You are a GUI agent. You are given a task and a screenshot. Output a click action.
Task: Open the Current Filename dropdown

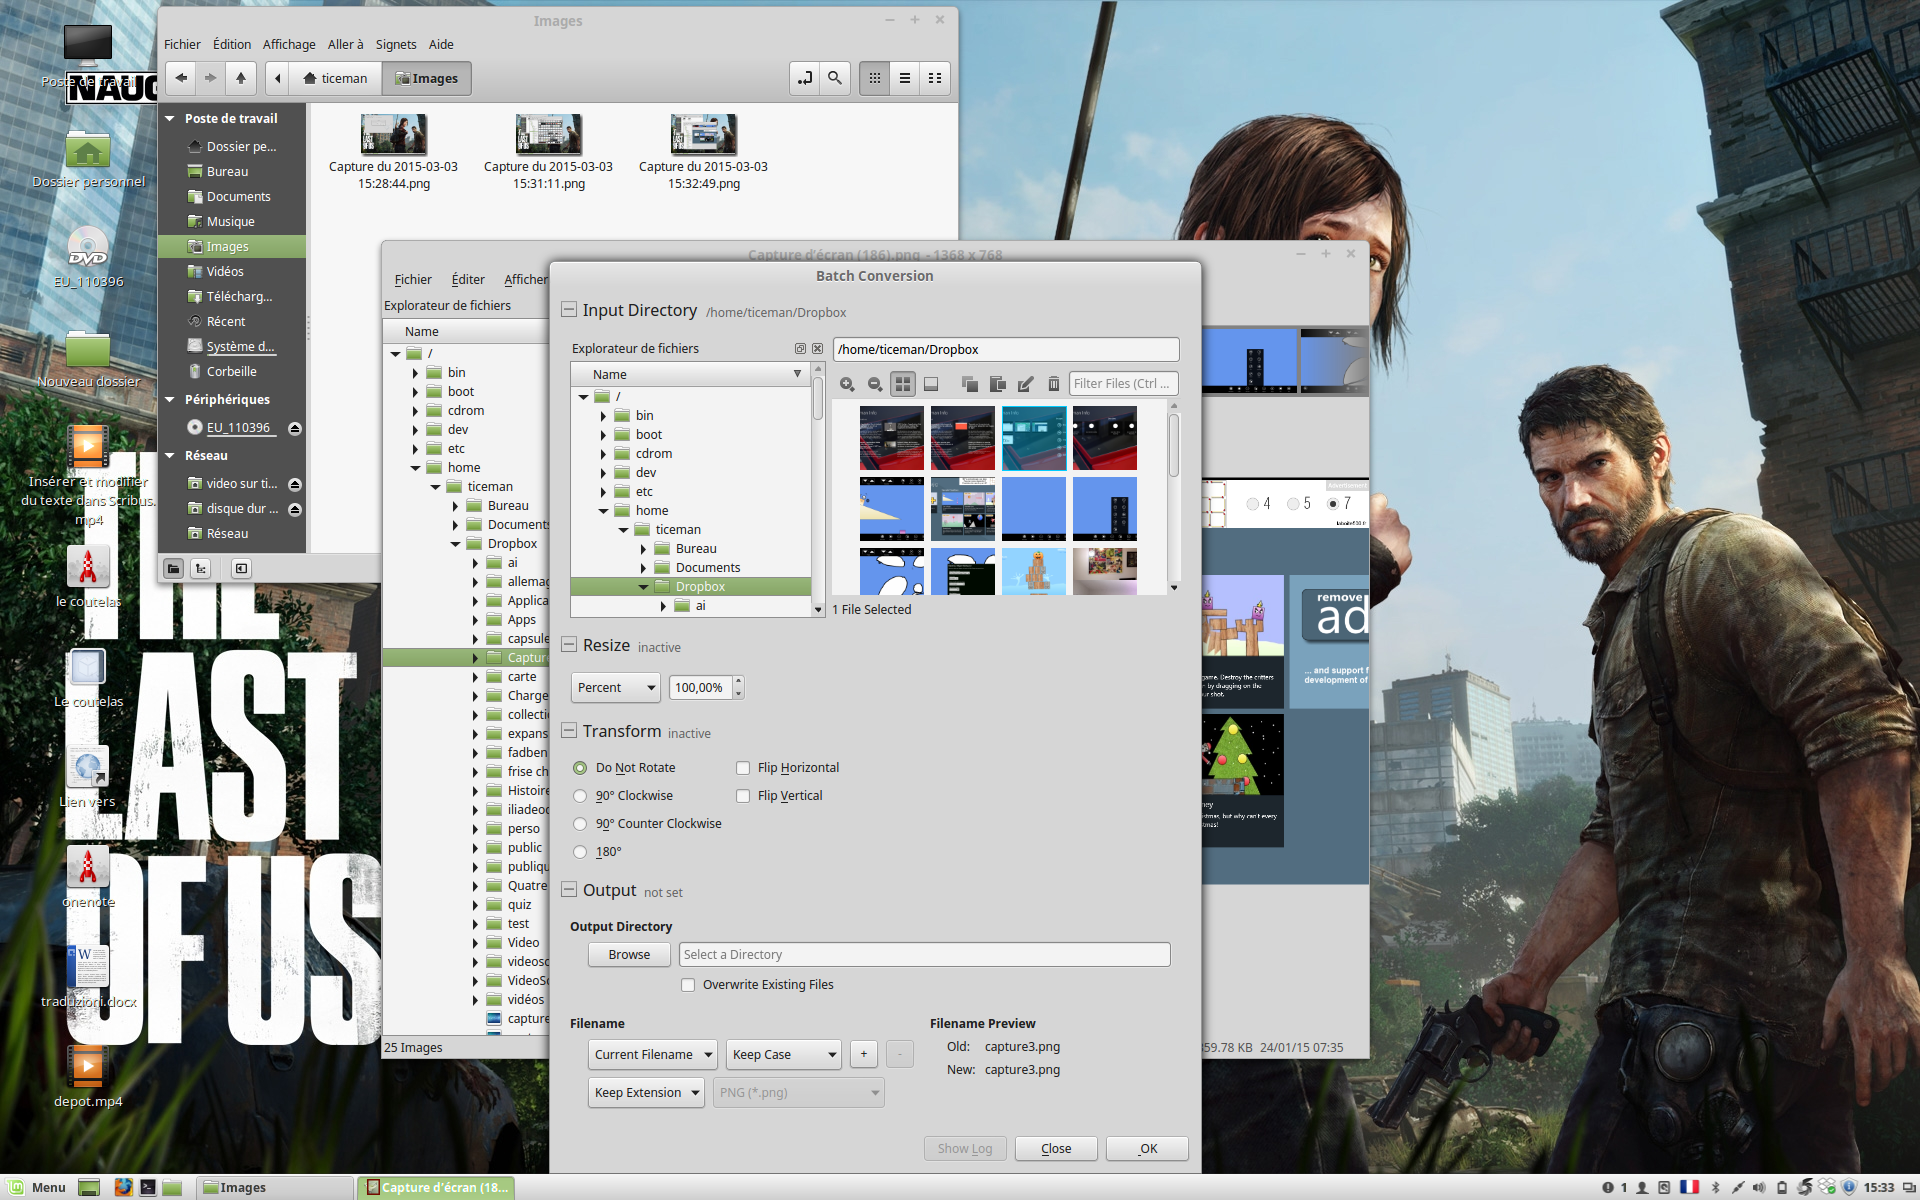653,1055
